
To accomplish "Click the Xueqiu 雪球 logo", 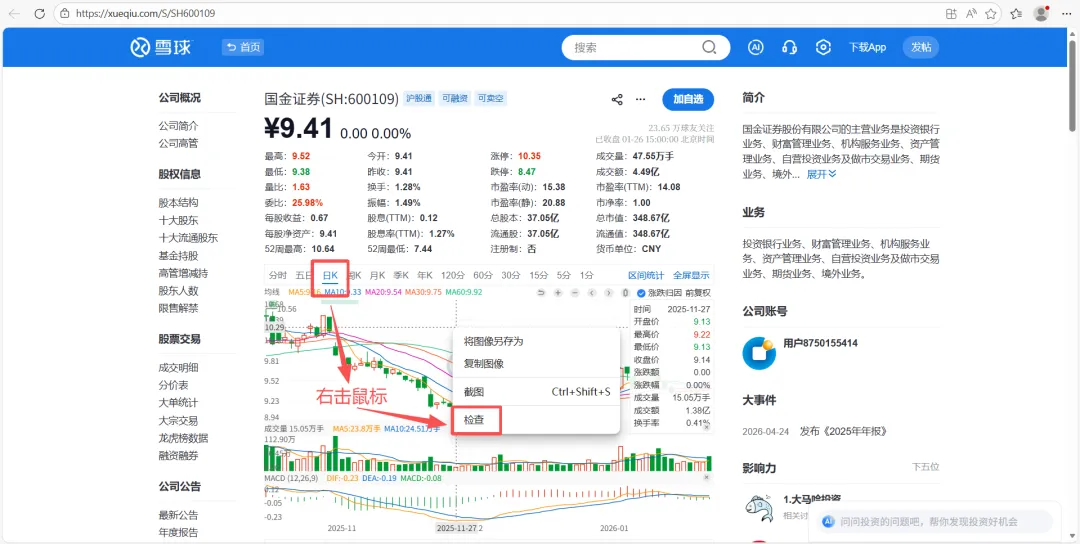I will [162, 47].
